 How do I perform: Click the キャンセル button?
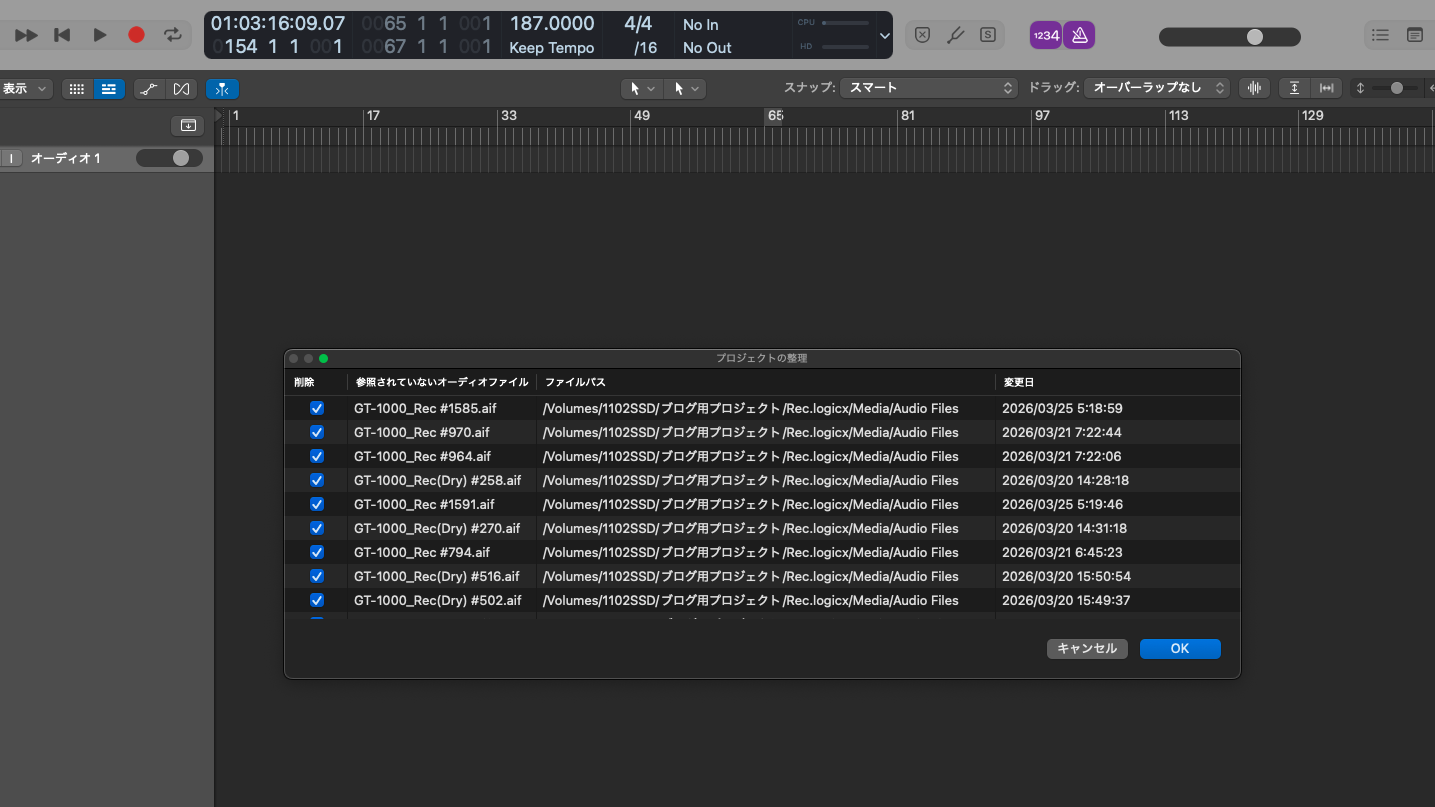tap(1087, 648)
